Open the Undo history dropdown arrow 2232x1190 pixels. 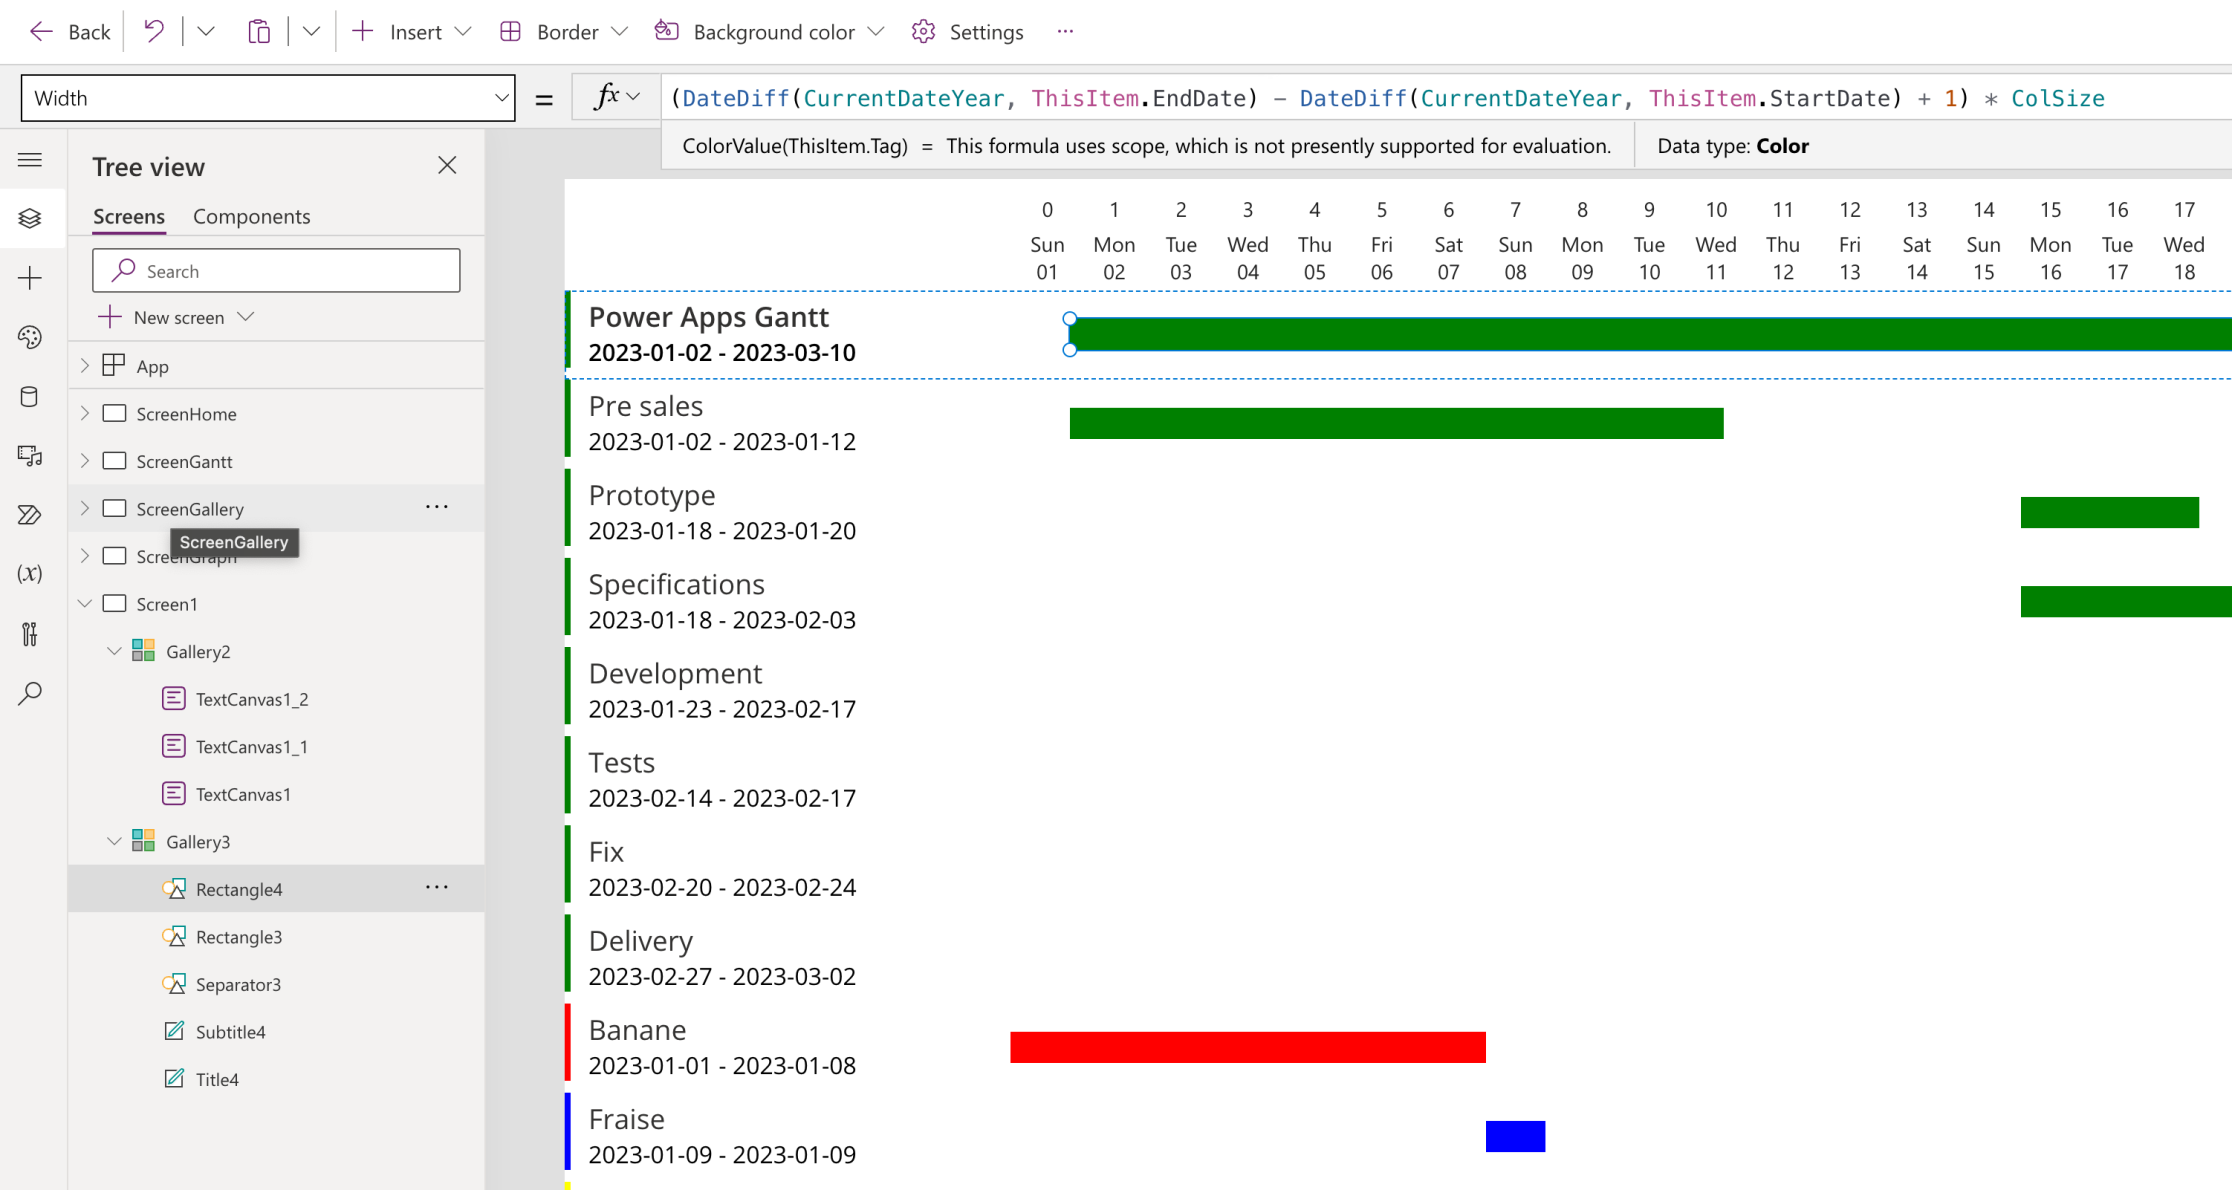click(x=206, y=32)
